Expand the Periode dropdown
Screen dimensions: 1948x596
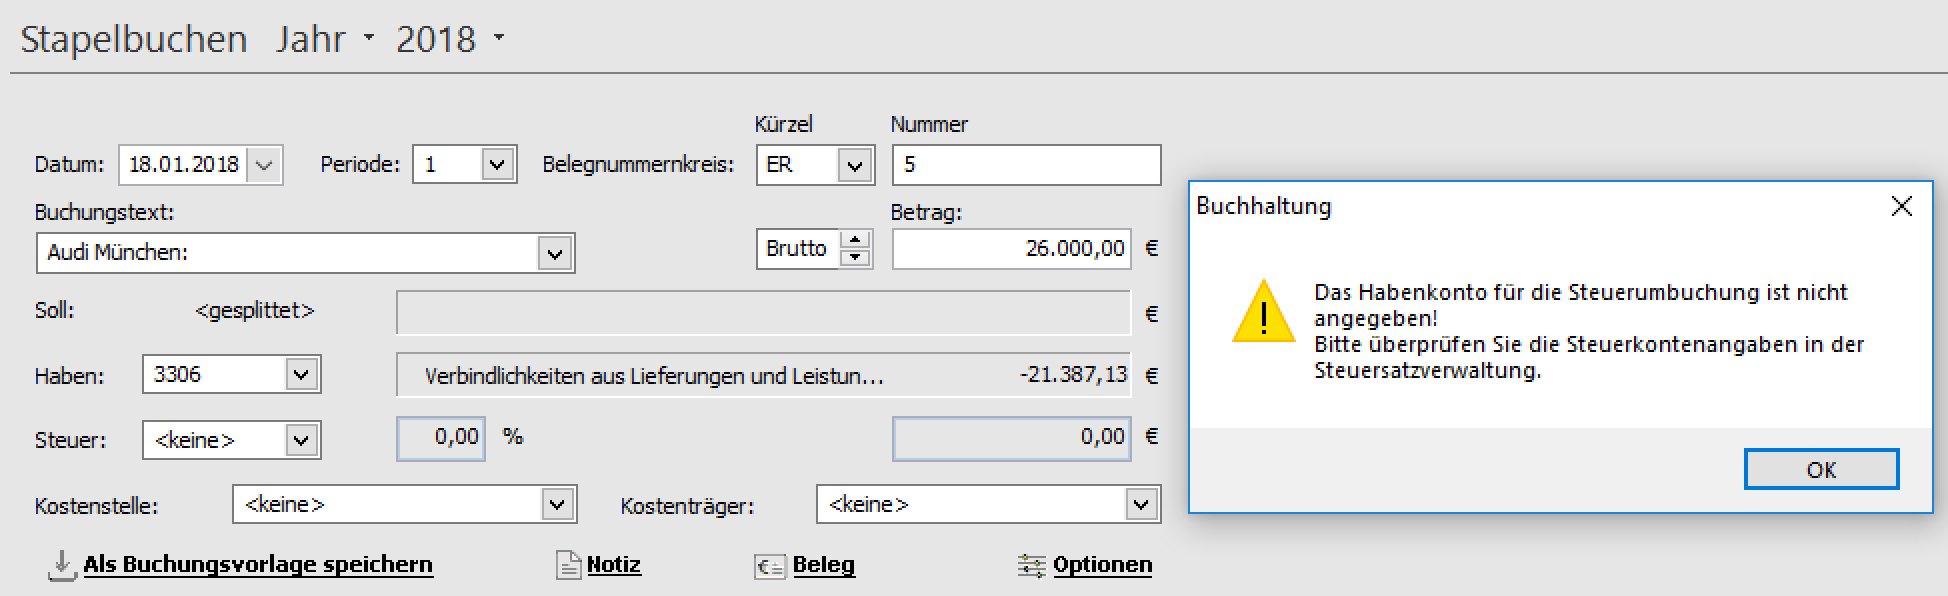(x=497, y=165)
